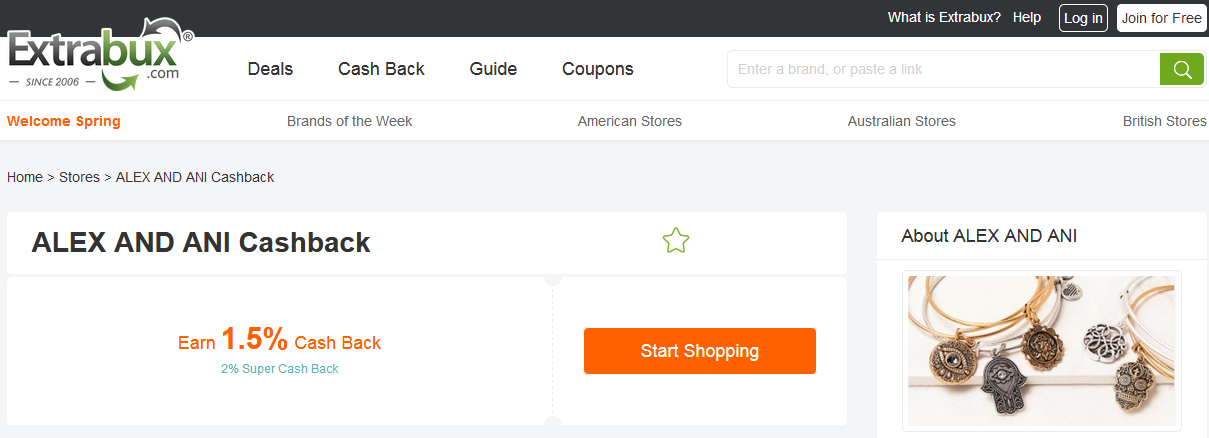
Task: Open the What is Extrabux? link
Action: [944, 18]
